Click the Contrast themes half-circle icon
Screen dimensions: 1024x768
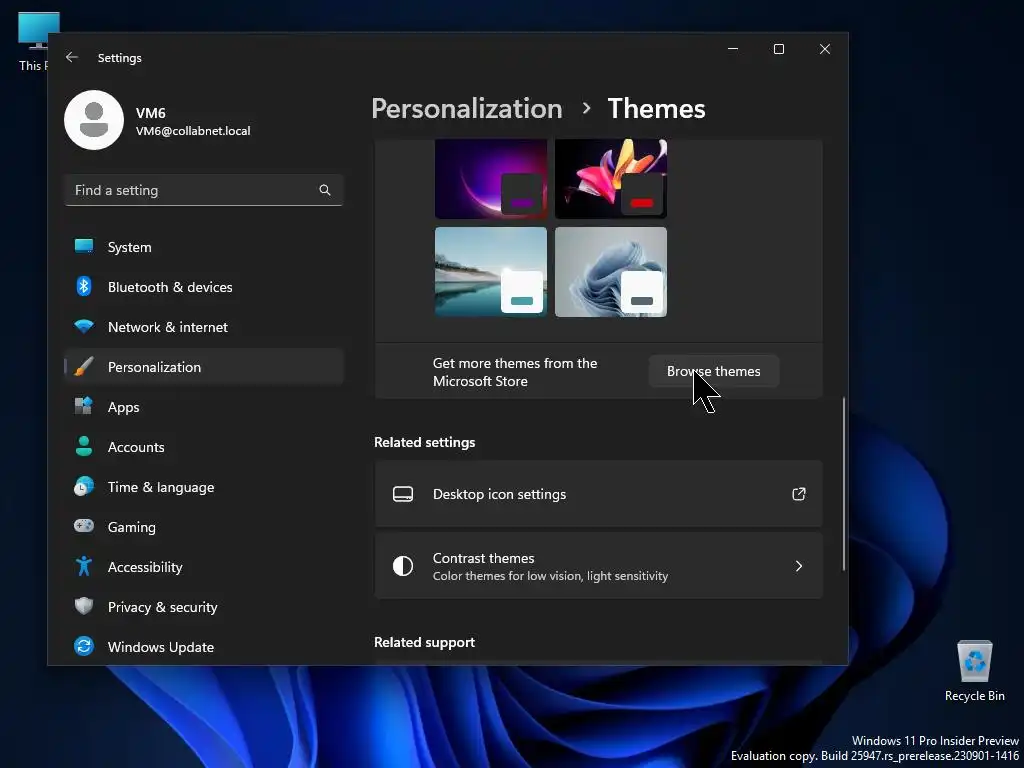(403, 566)
